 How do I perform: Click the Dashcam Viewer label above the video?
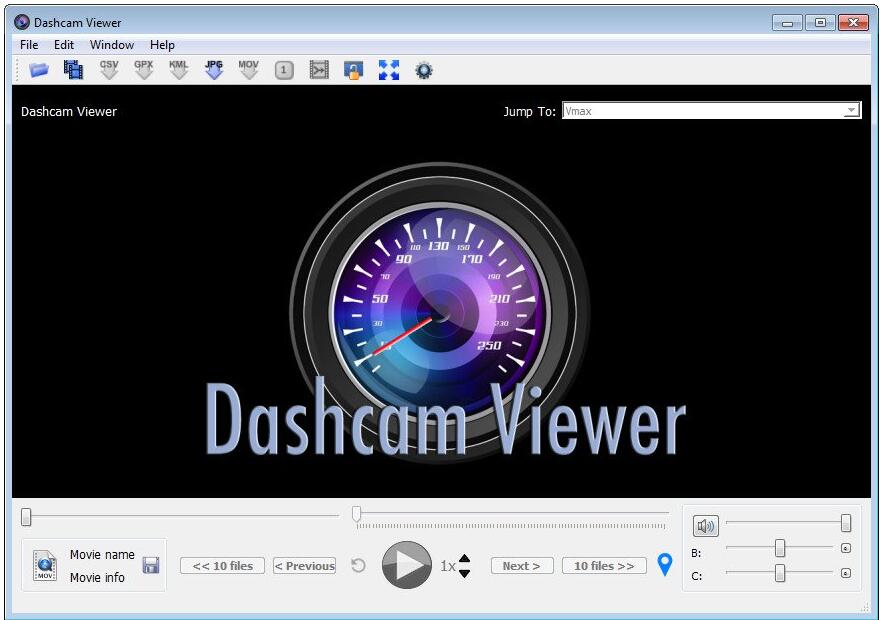tap(69, 111)
